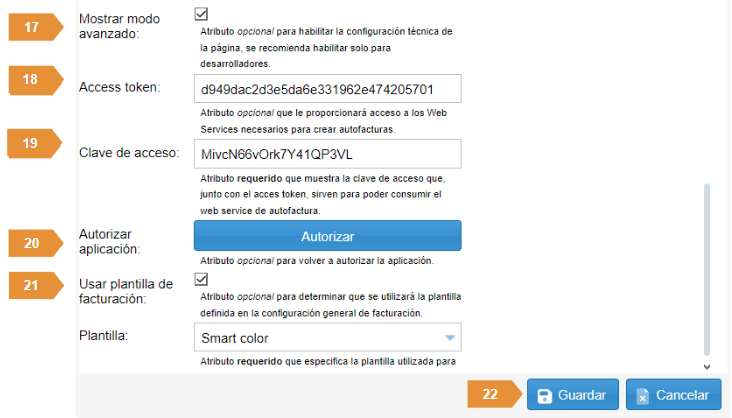Click the document icon on Cancelar
This screenshot has width=732, height=418.
[x=642, y=396]
